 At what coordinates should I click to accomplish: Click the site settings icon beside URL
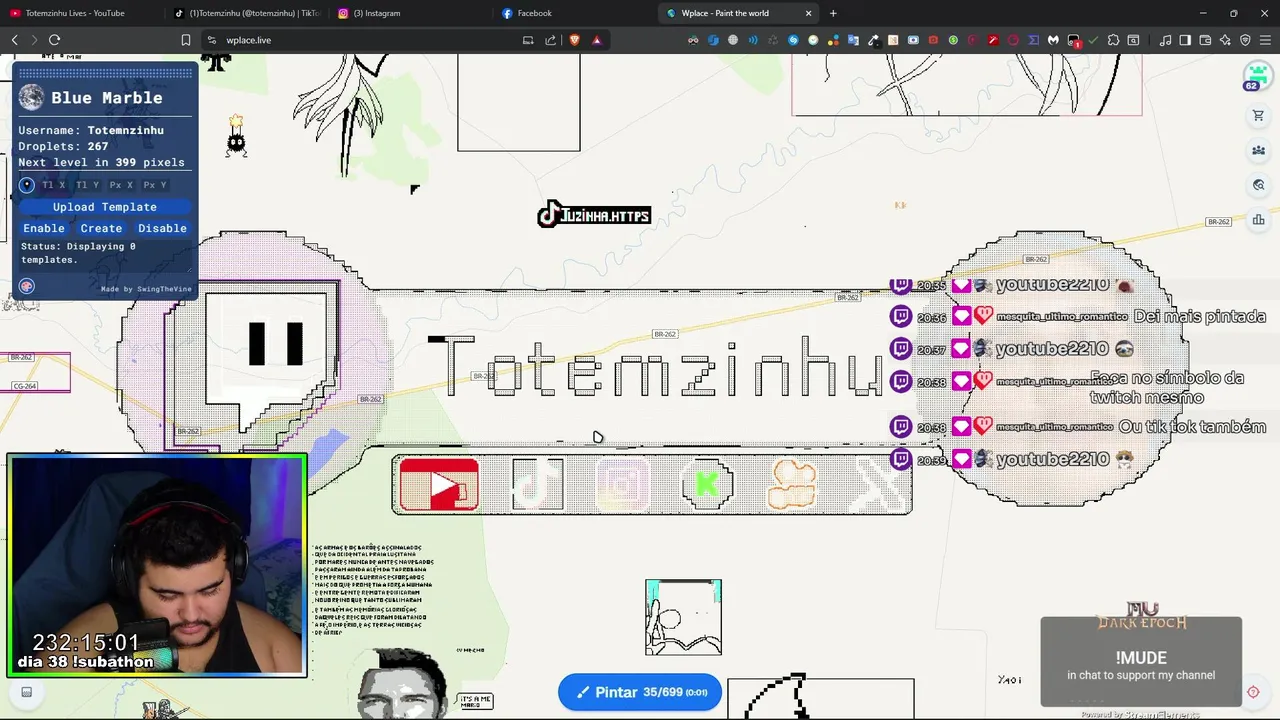point(211,40)
